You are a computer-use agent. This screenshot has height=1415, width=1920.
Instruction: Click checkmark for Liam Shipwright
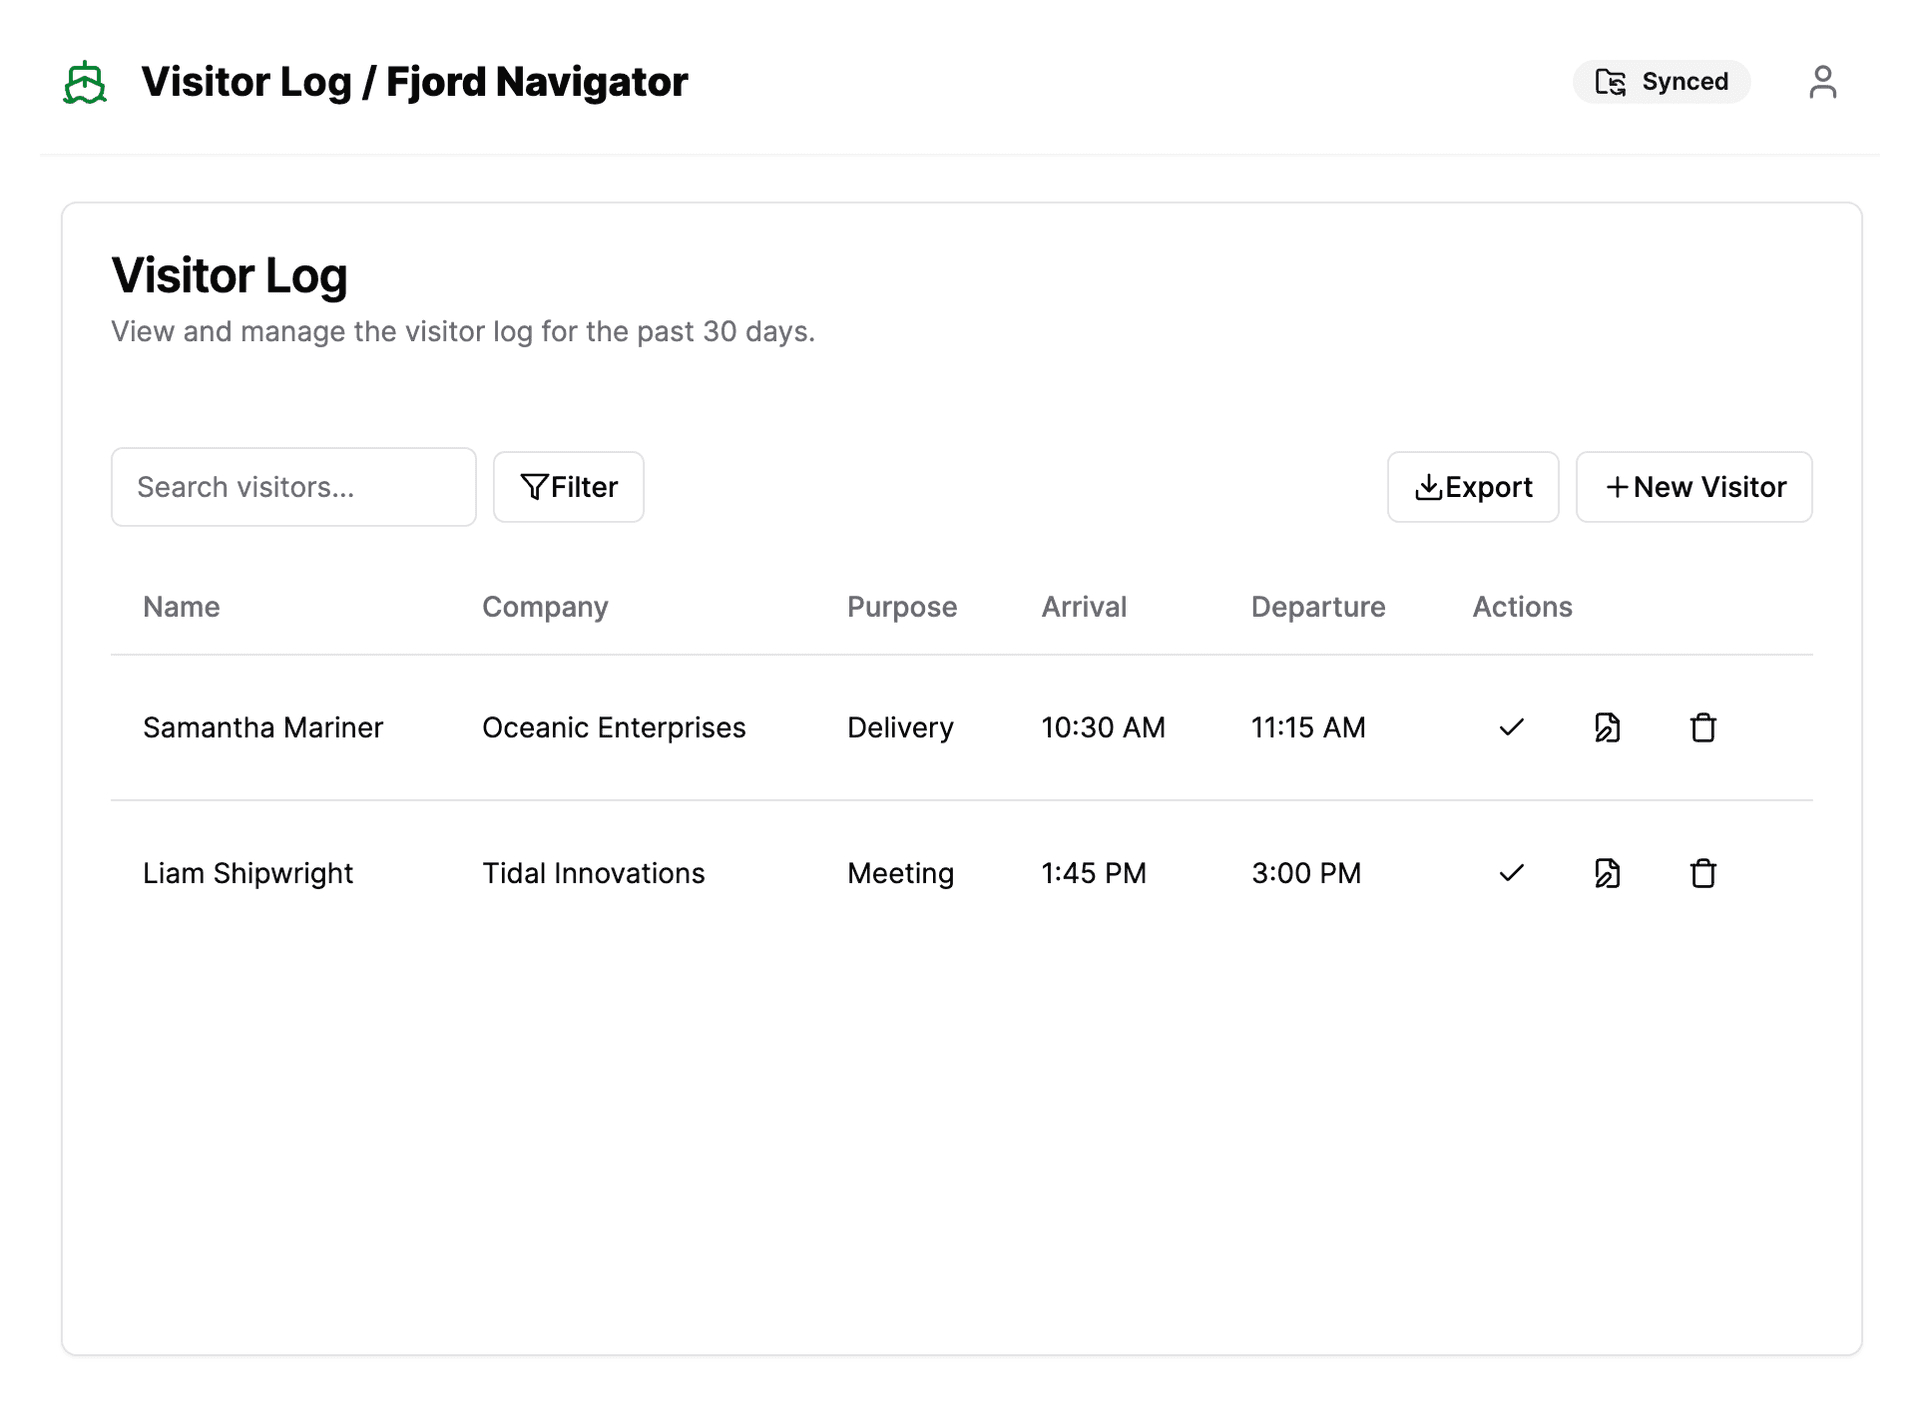point(1511,873)
